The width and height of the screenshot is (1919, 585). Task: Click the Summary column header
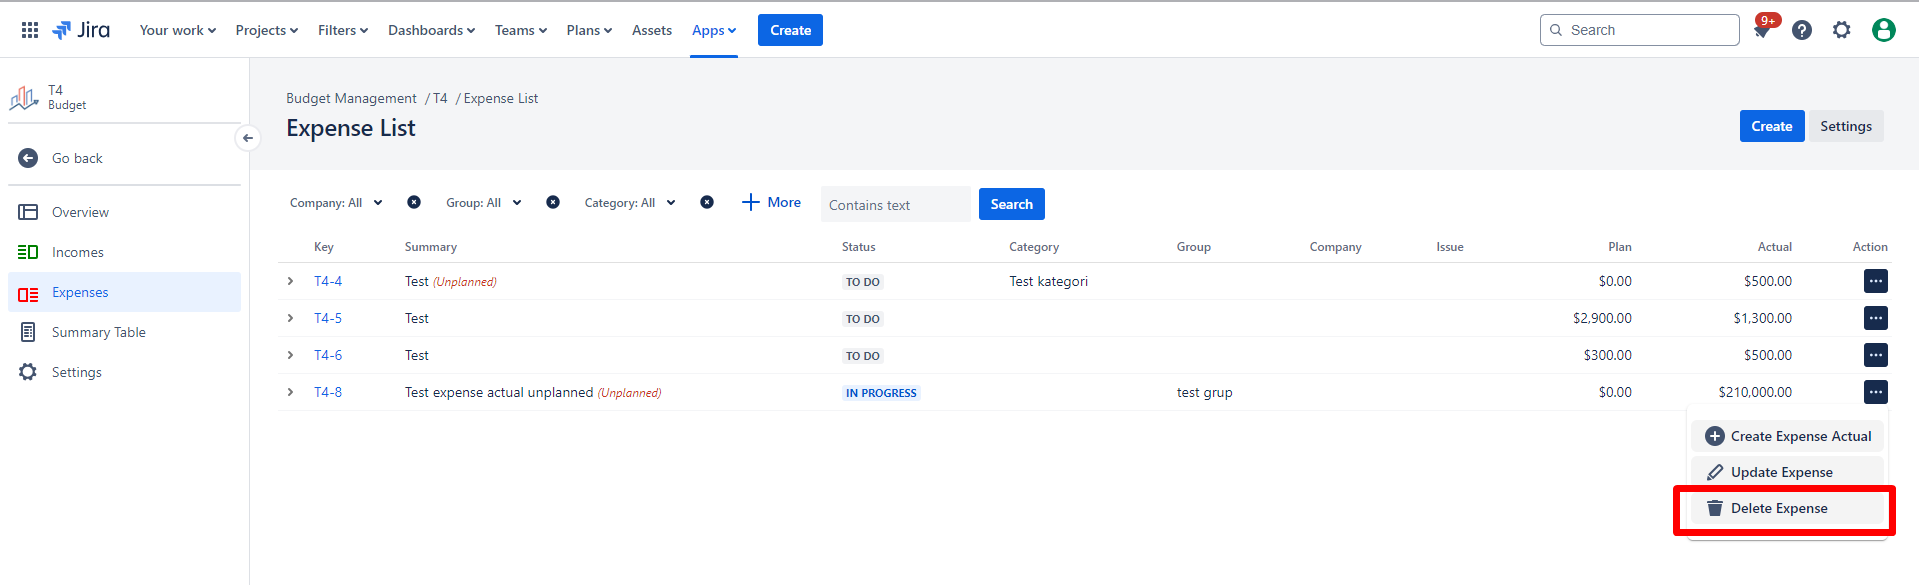430,247
